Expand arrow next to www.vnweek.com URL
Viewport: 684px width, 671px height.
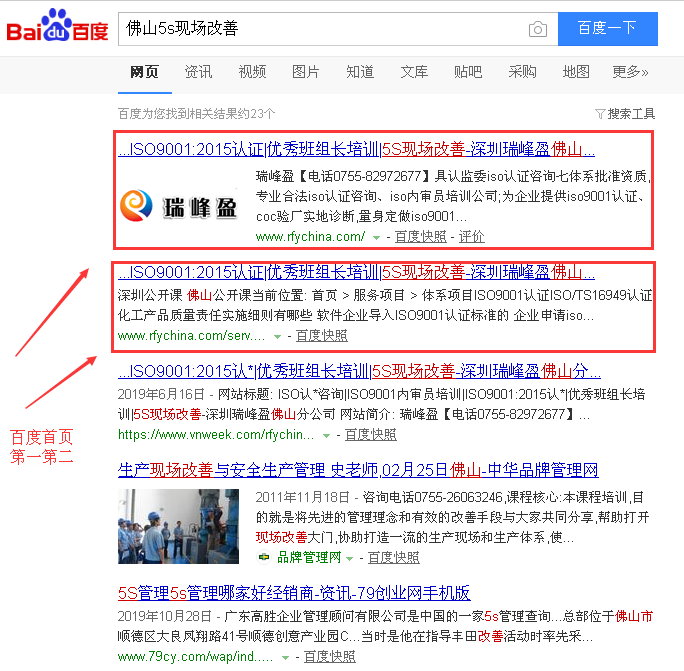(327, 436)
